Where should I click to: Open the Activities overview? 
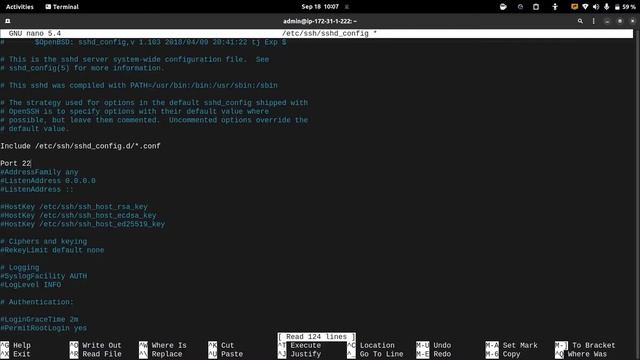20,7
